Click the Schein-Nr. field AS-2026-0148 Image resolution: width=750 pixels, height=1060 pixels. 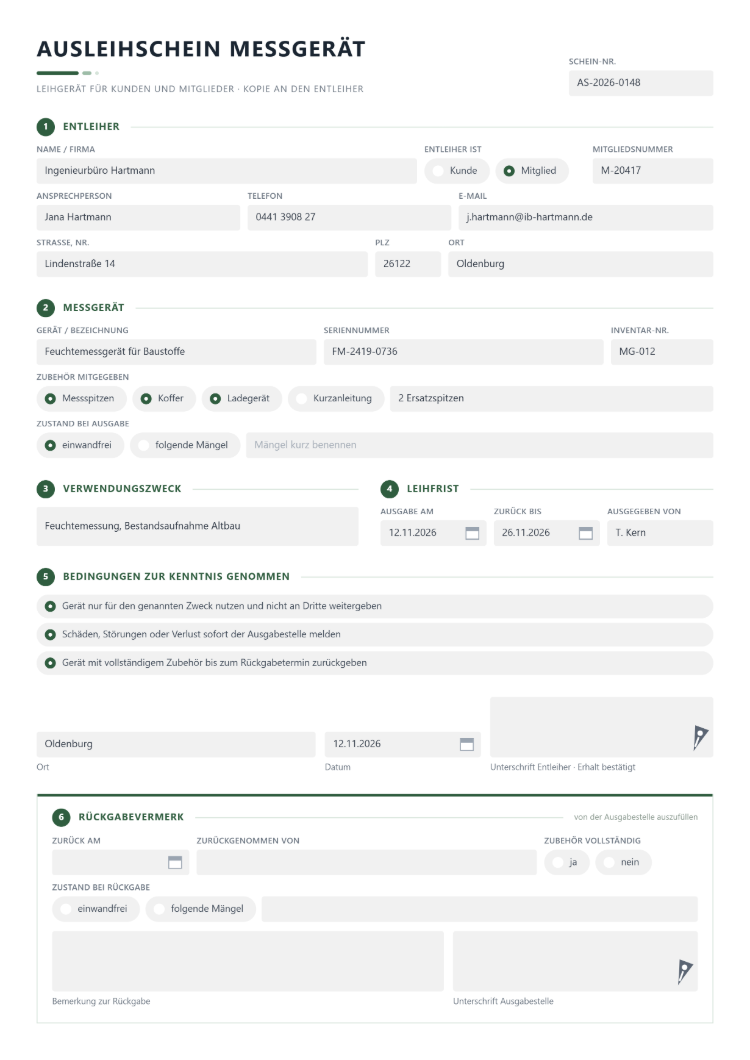[x=640, y=83]
